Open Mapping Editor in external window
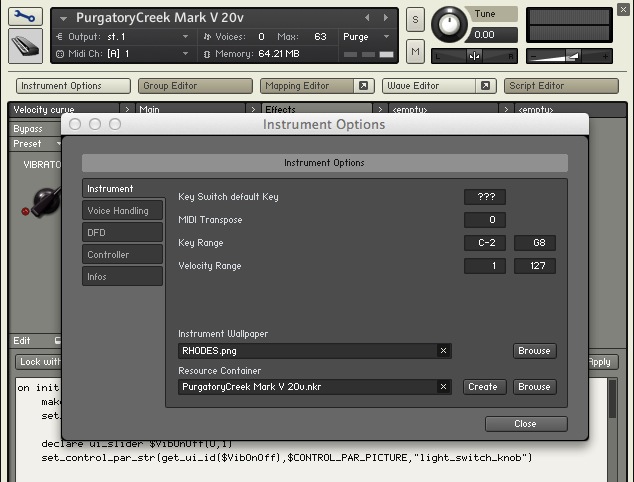Image resolution: width=634 pixels, height=482 pixels. point(363,86)
